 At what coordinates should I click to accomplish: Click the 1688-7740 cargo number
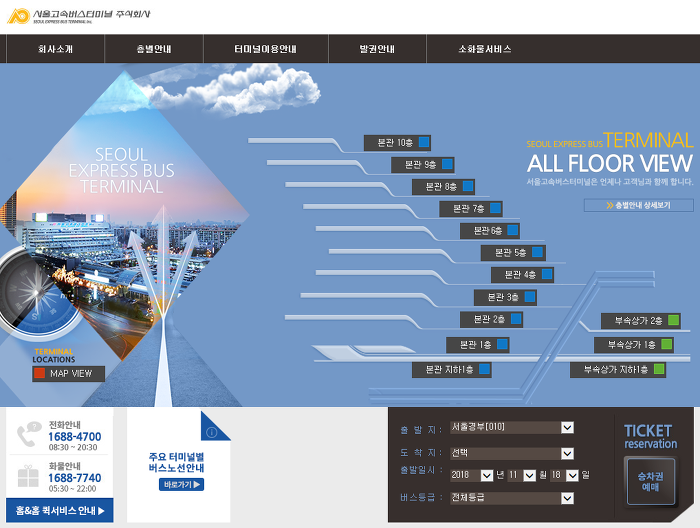coord(75,478)
